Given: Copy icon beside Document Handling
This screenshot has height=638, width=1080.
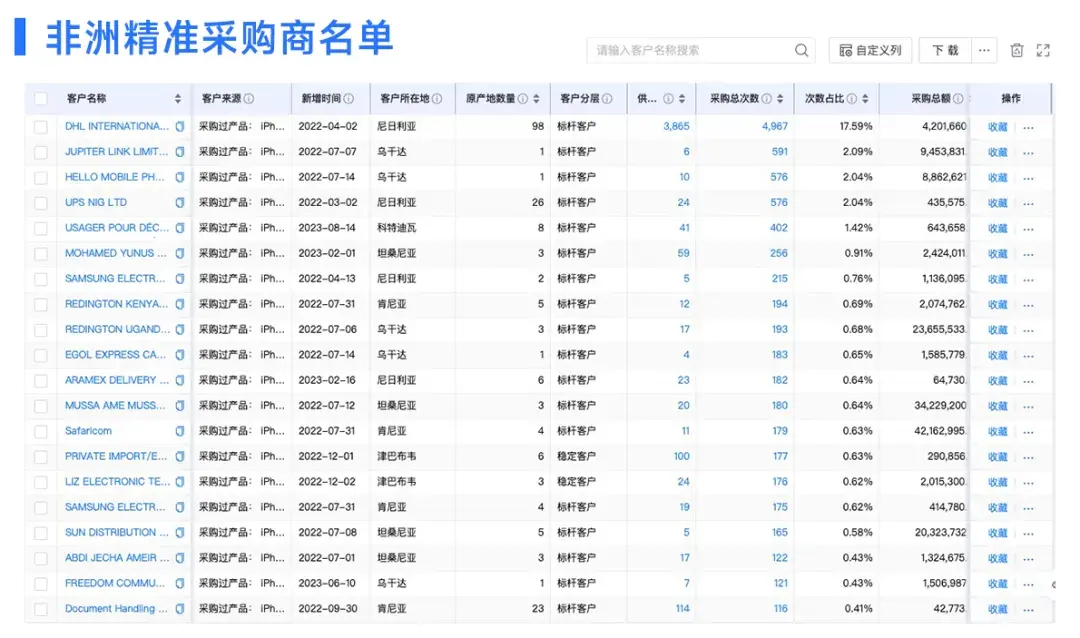Looking at the screenshot, I should [x=180, y=609].
